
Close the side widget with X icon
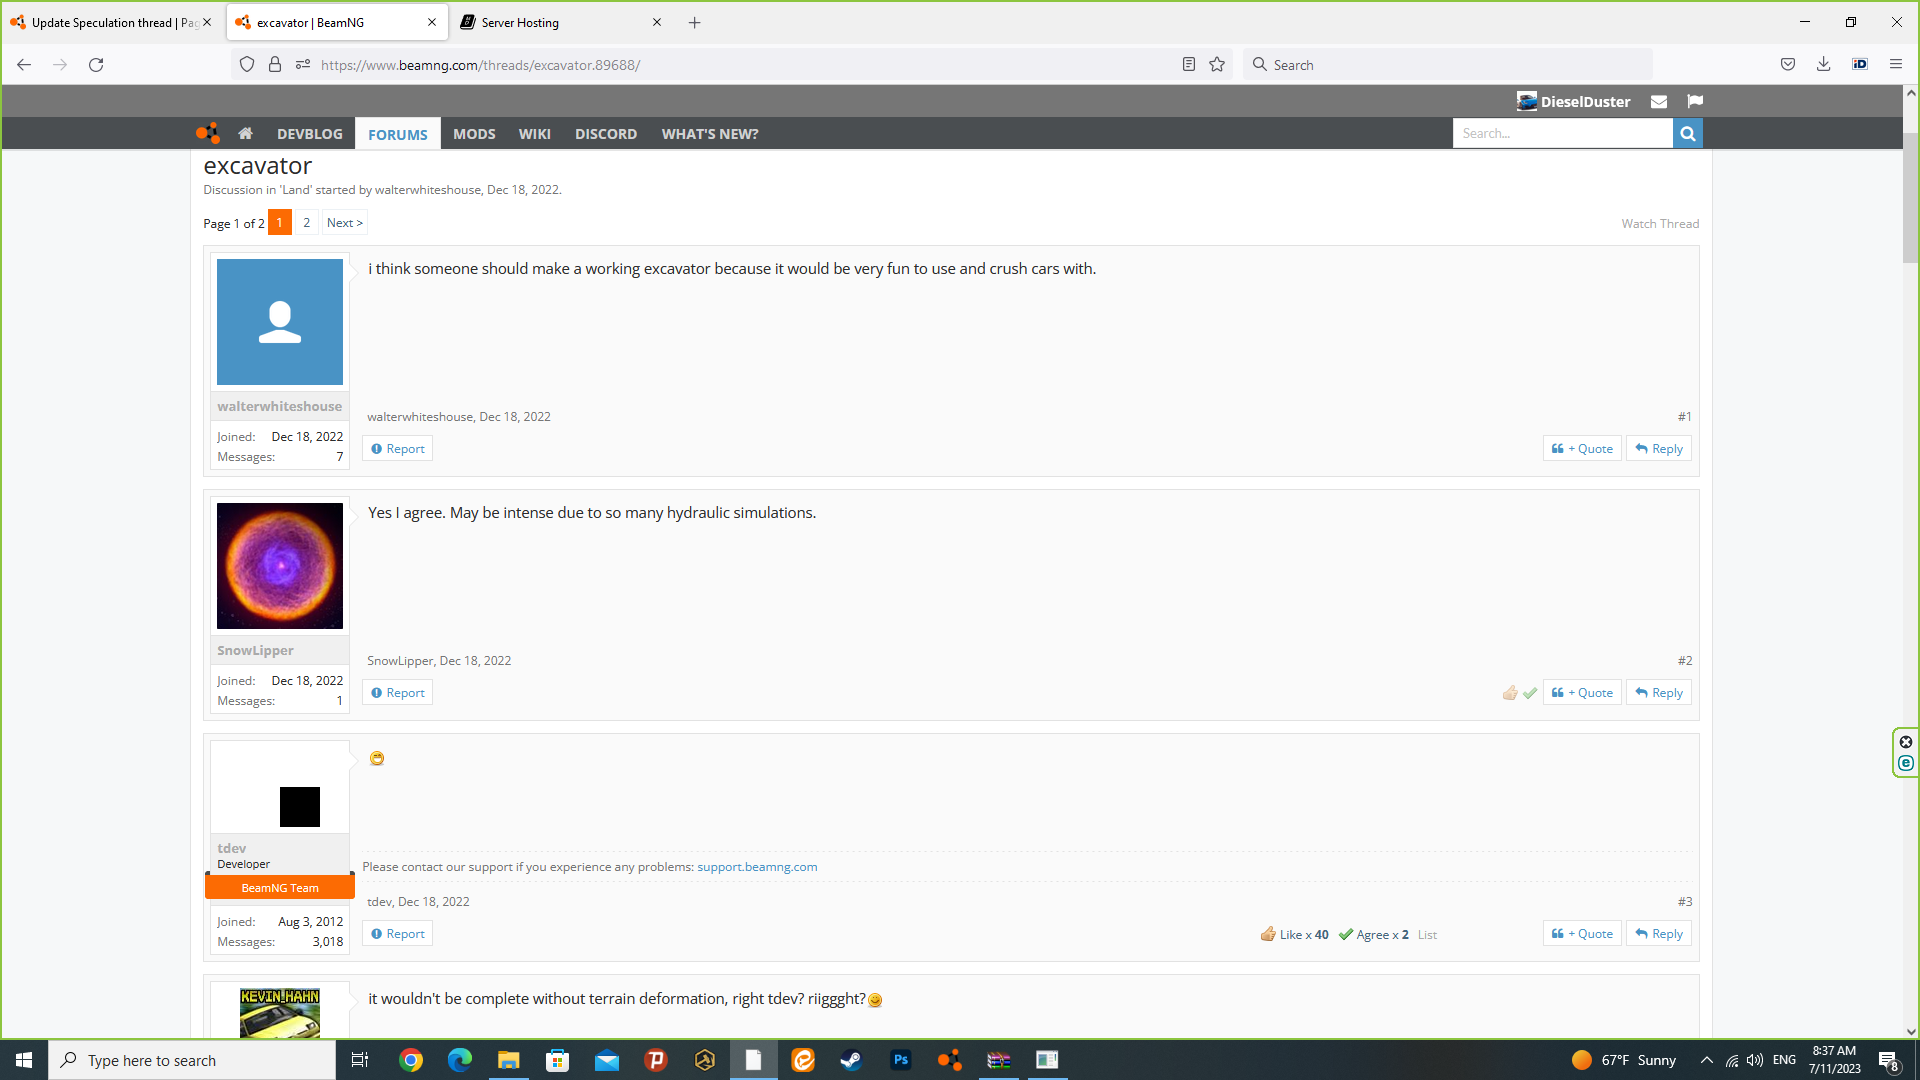pos(1906,742)
